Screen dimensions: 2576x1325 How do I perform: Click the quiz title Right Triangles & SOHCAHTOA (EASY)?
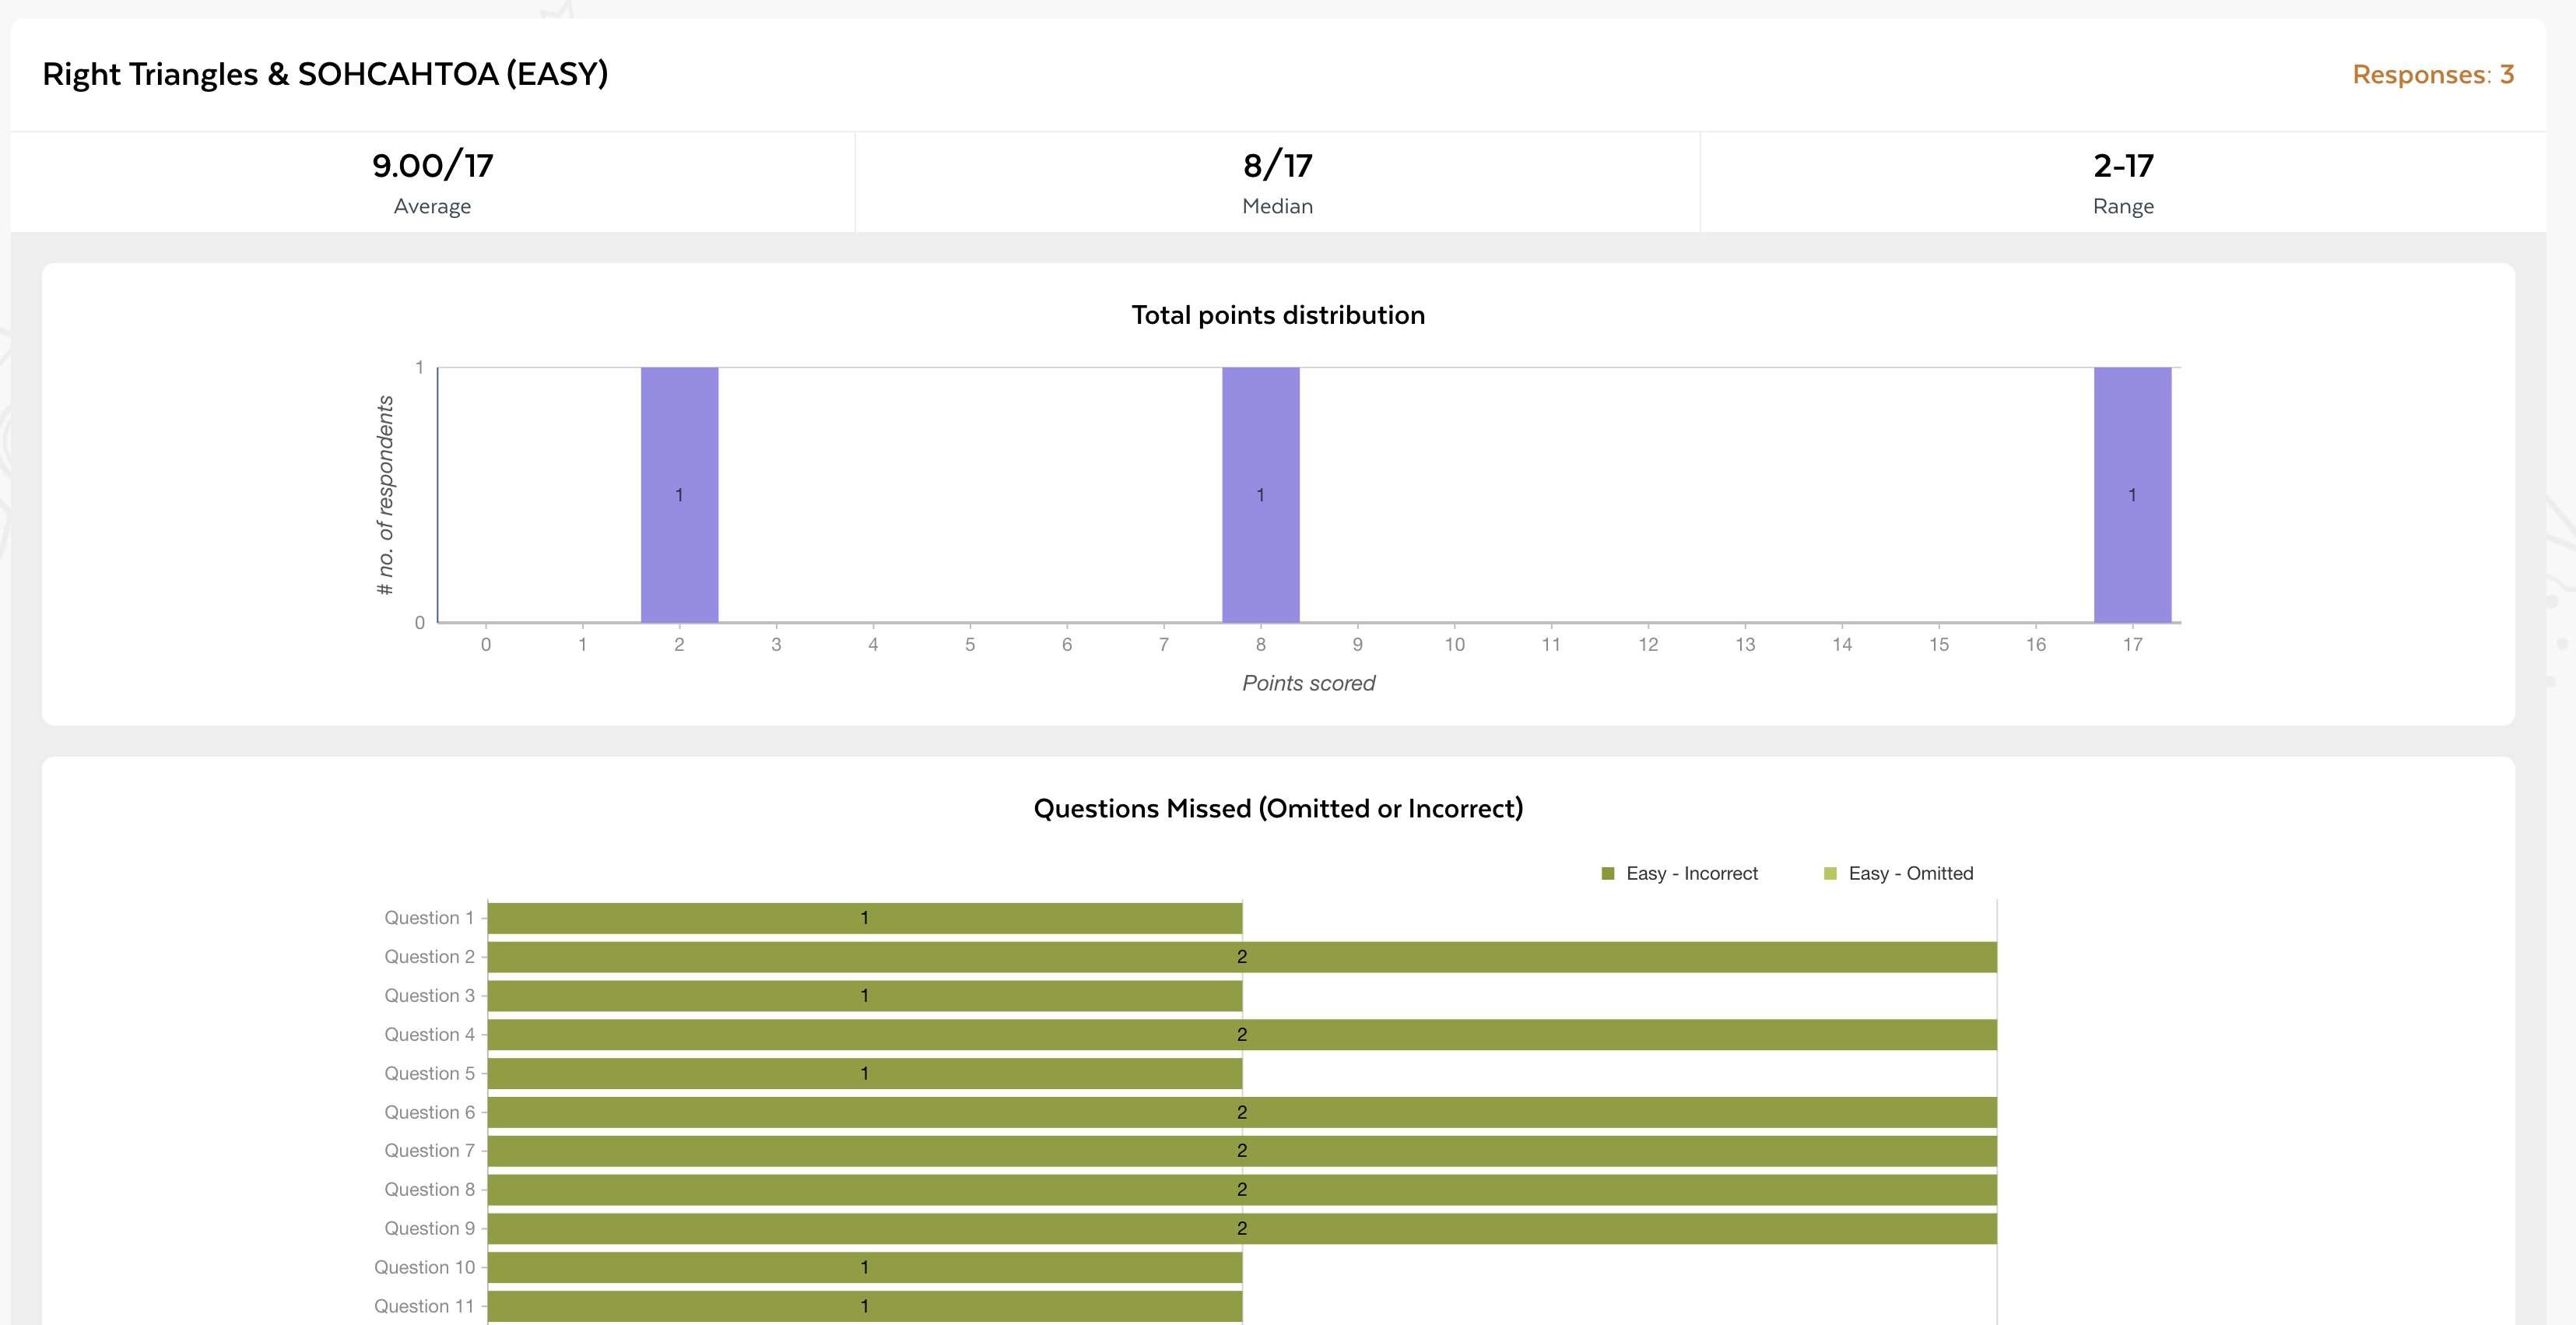click(x=325, y=74)
